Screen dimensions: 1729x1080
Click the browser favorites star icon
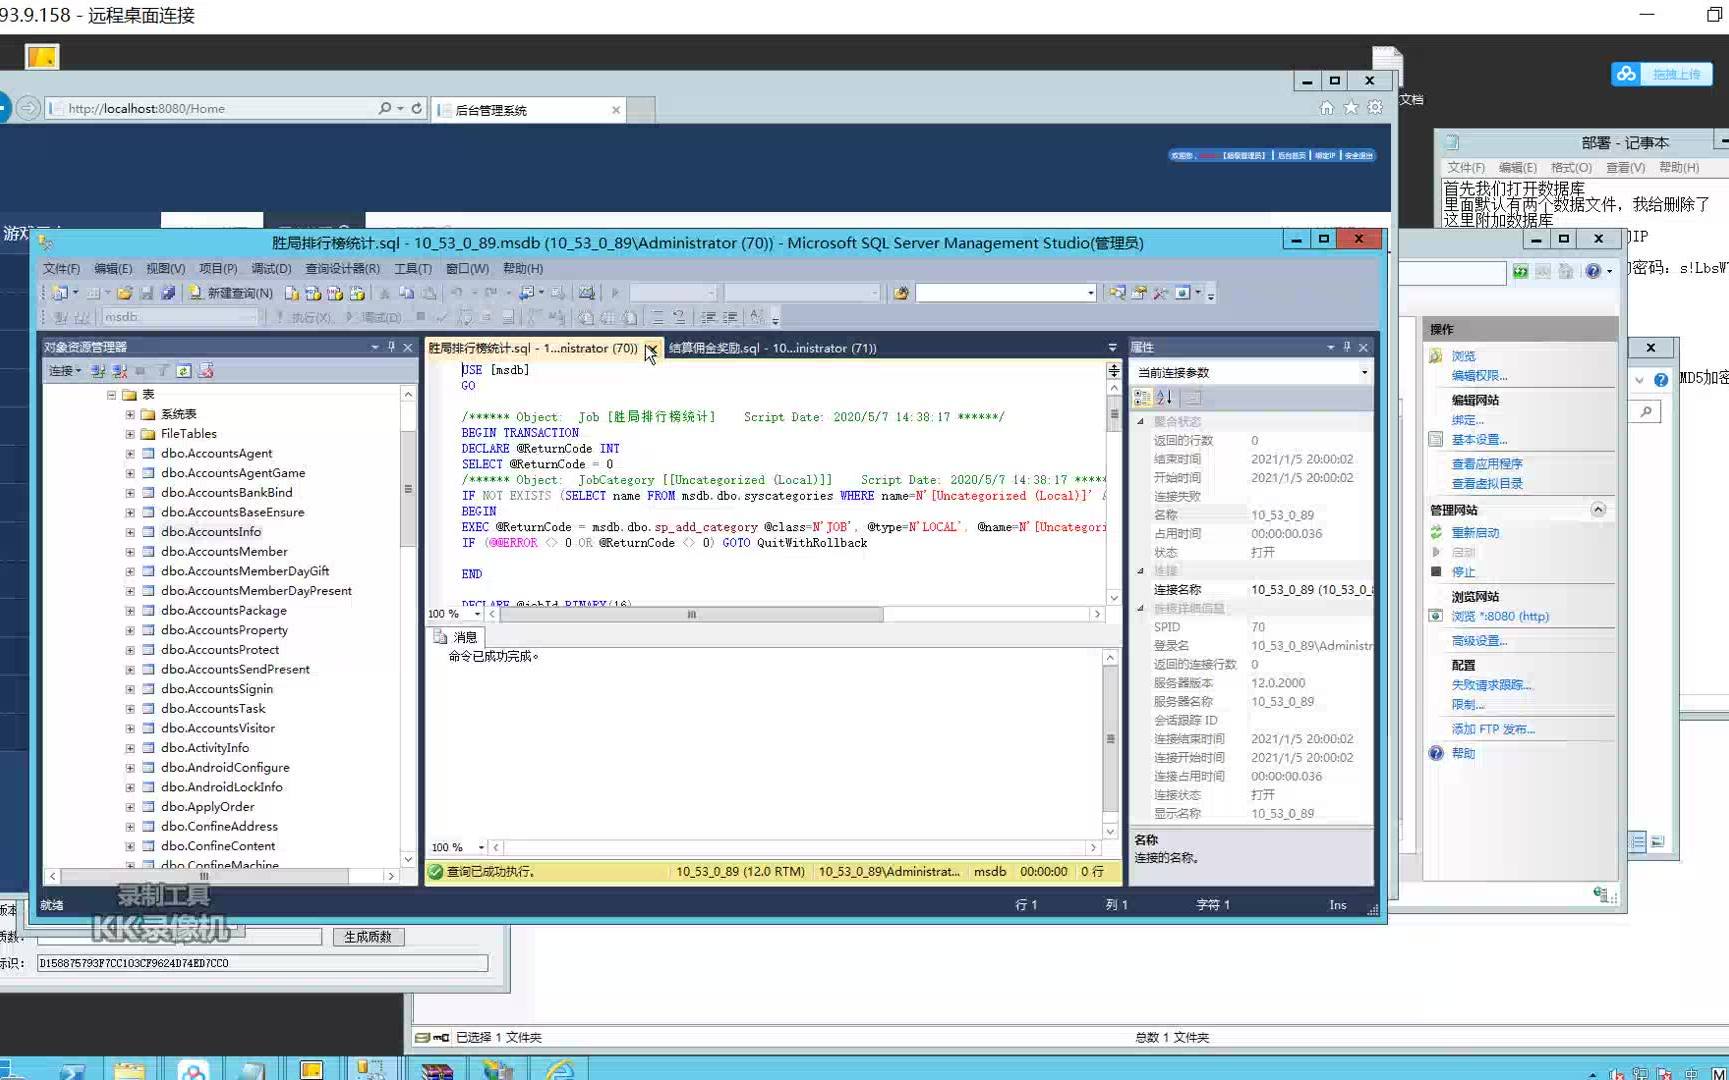click(1351, 108)
